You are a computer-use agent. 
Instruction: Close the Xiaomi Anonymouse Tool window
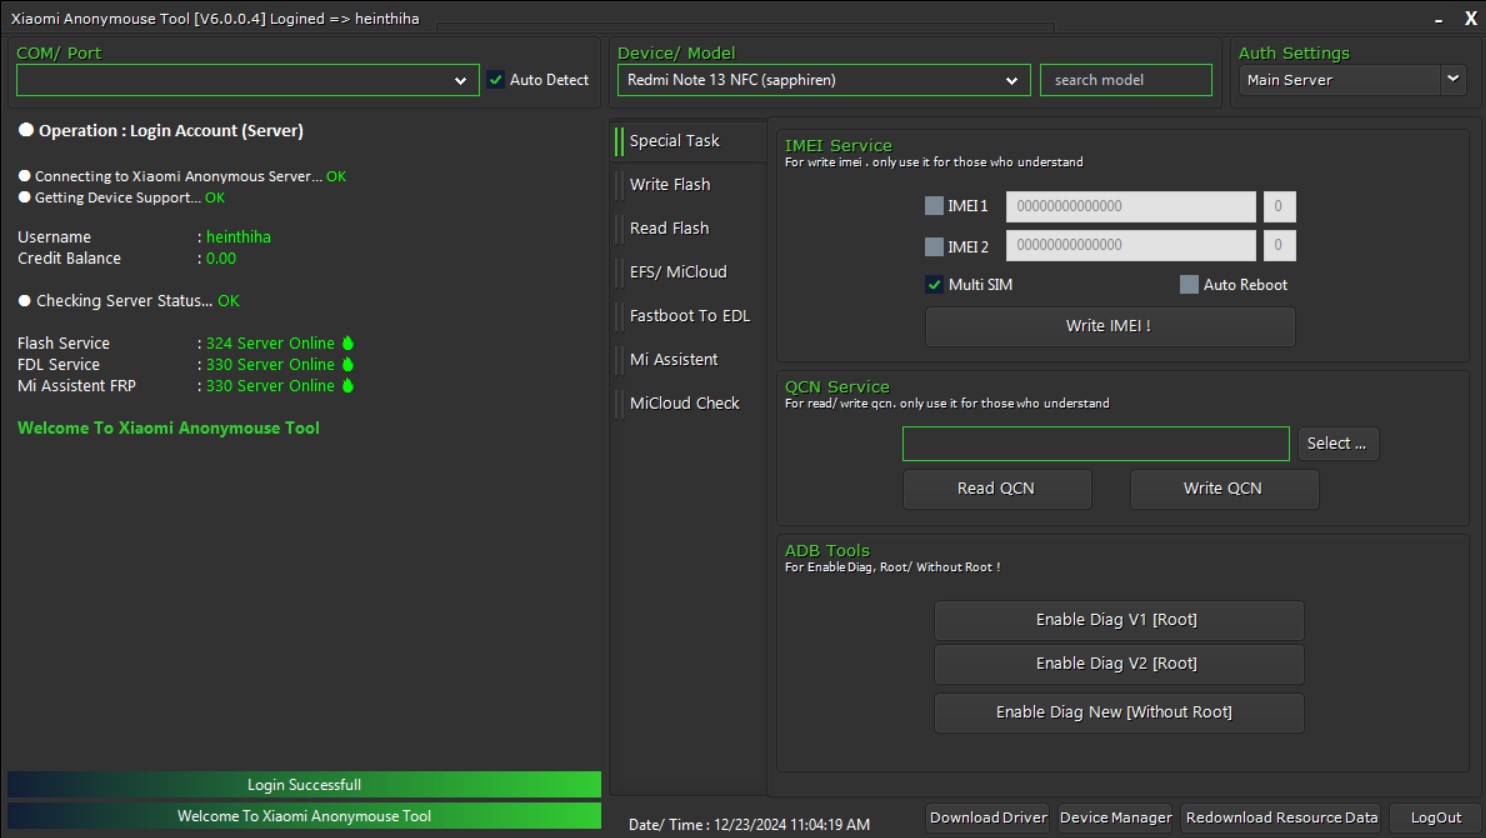(1471, 18)
